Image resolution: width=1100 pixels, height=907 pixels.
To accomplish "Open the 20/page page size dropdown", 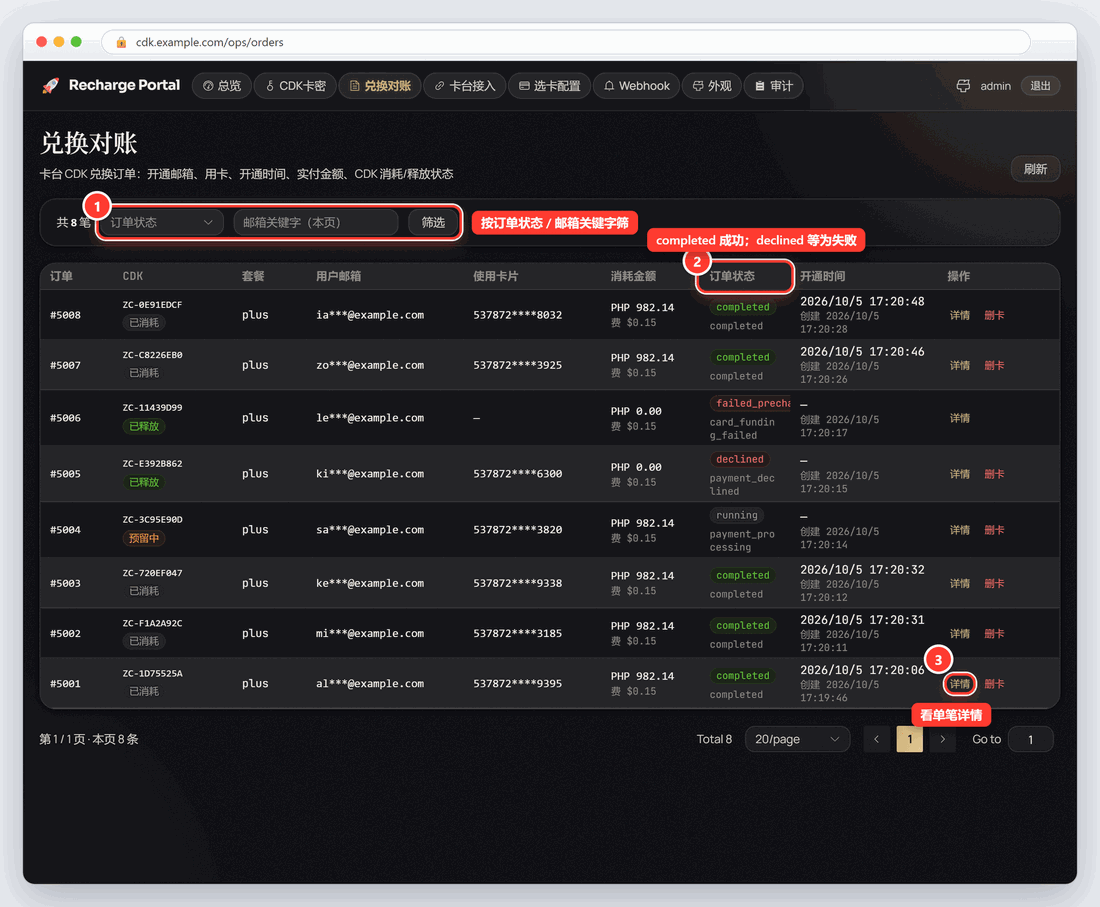I will [797, 739].
